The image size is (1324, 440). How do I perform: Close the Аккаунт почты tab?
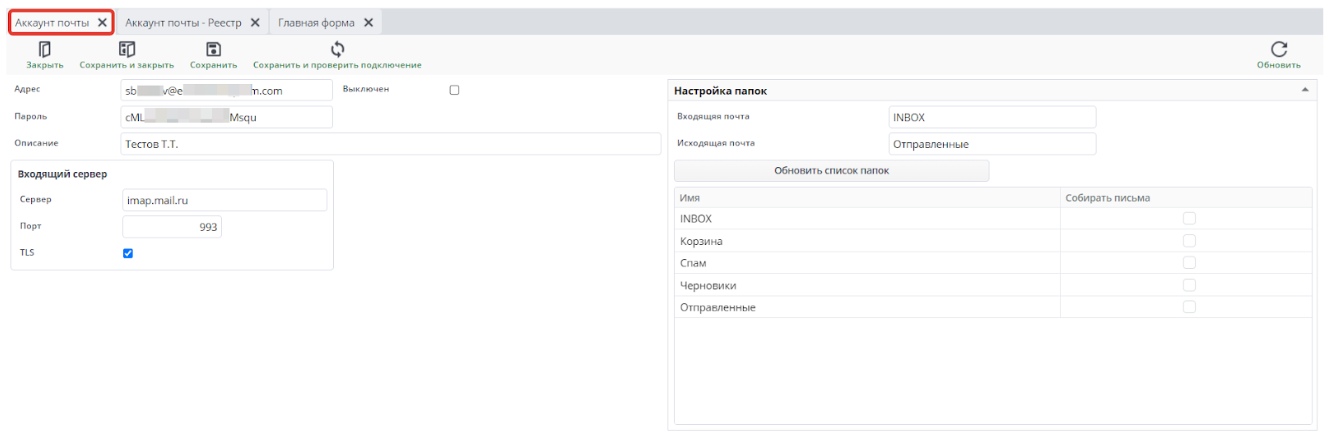point(102,22)
